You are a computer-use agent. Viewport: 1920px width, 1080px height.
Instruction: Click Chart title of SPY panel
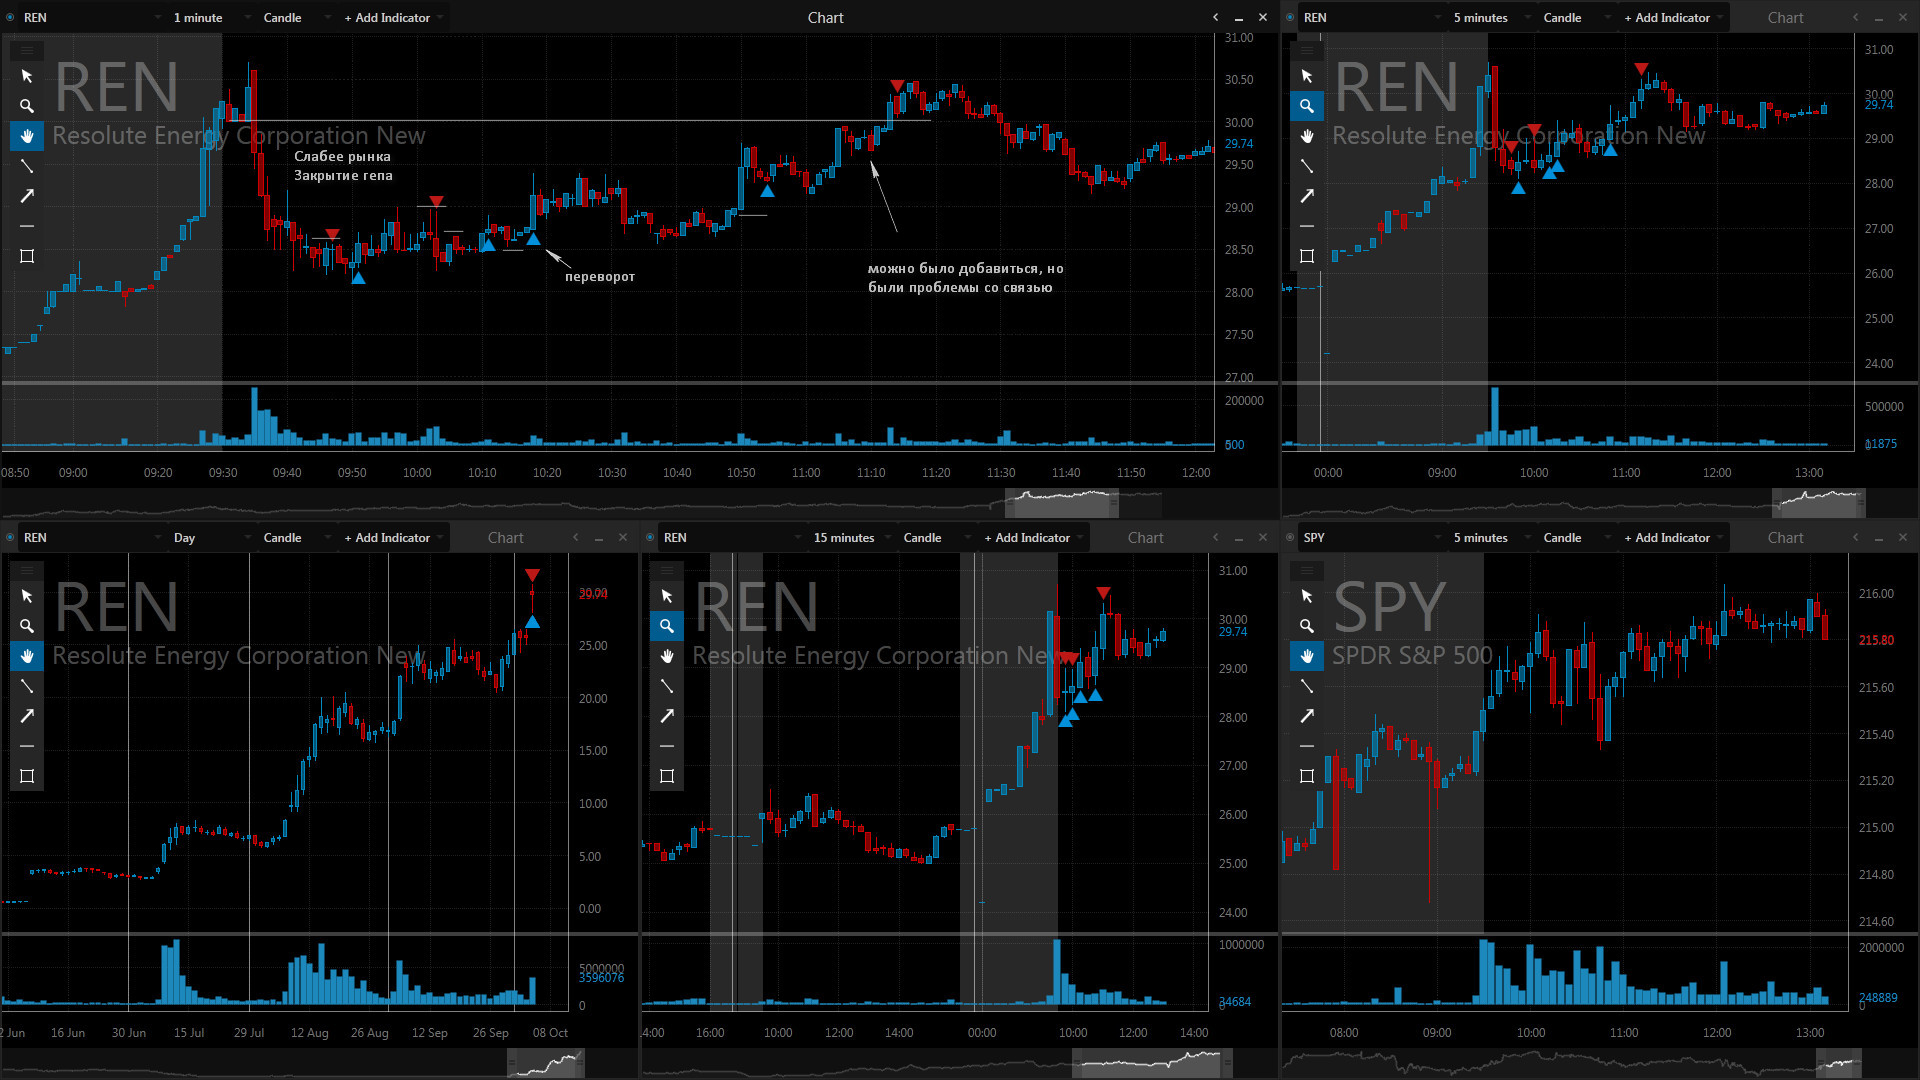click(x=1785, y=538)
